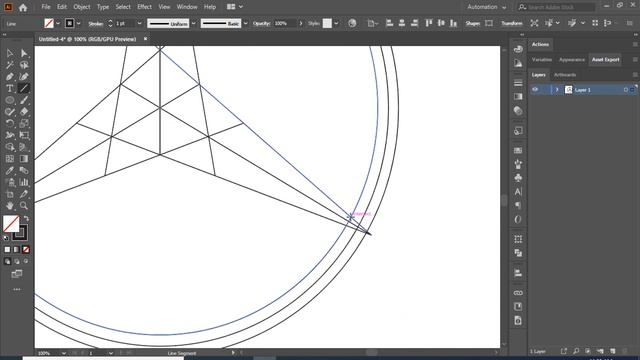Viewport: 640px width, 360px height.
Task: Enable Draw Normal mode
Action: click(x=7, y=261)
